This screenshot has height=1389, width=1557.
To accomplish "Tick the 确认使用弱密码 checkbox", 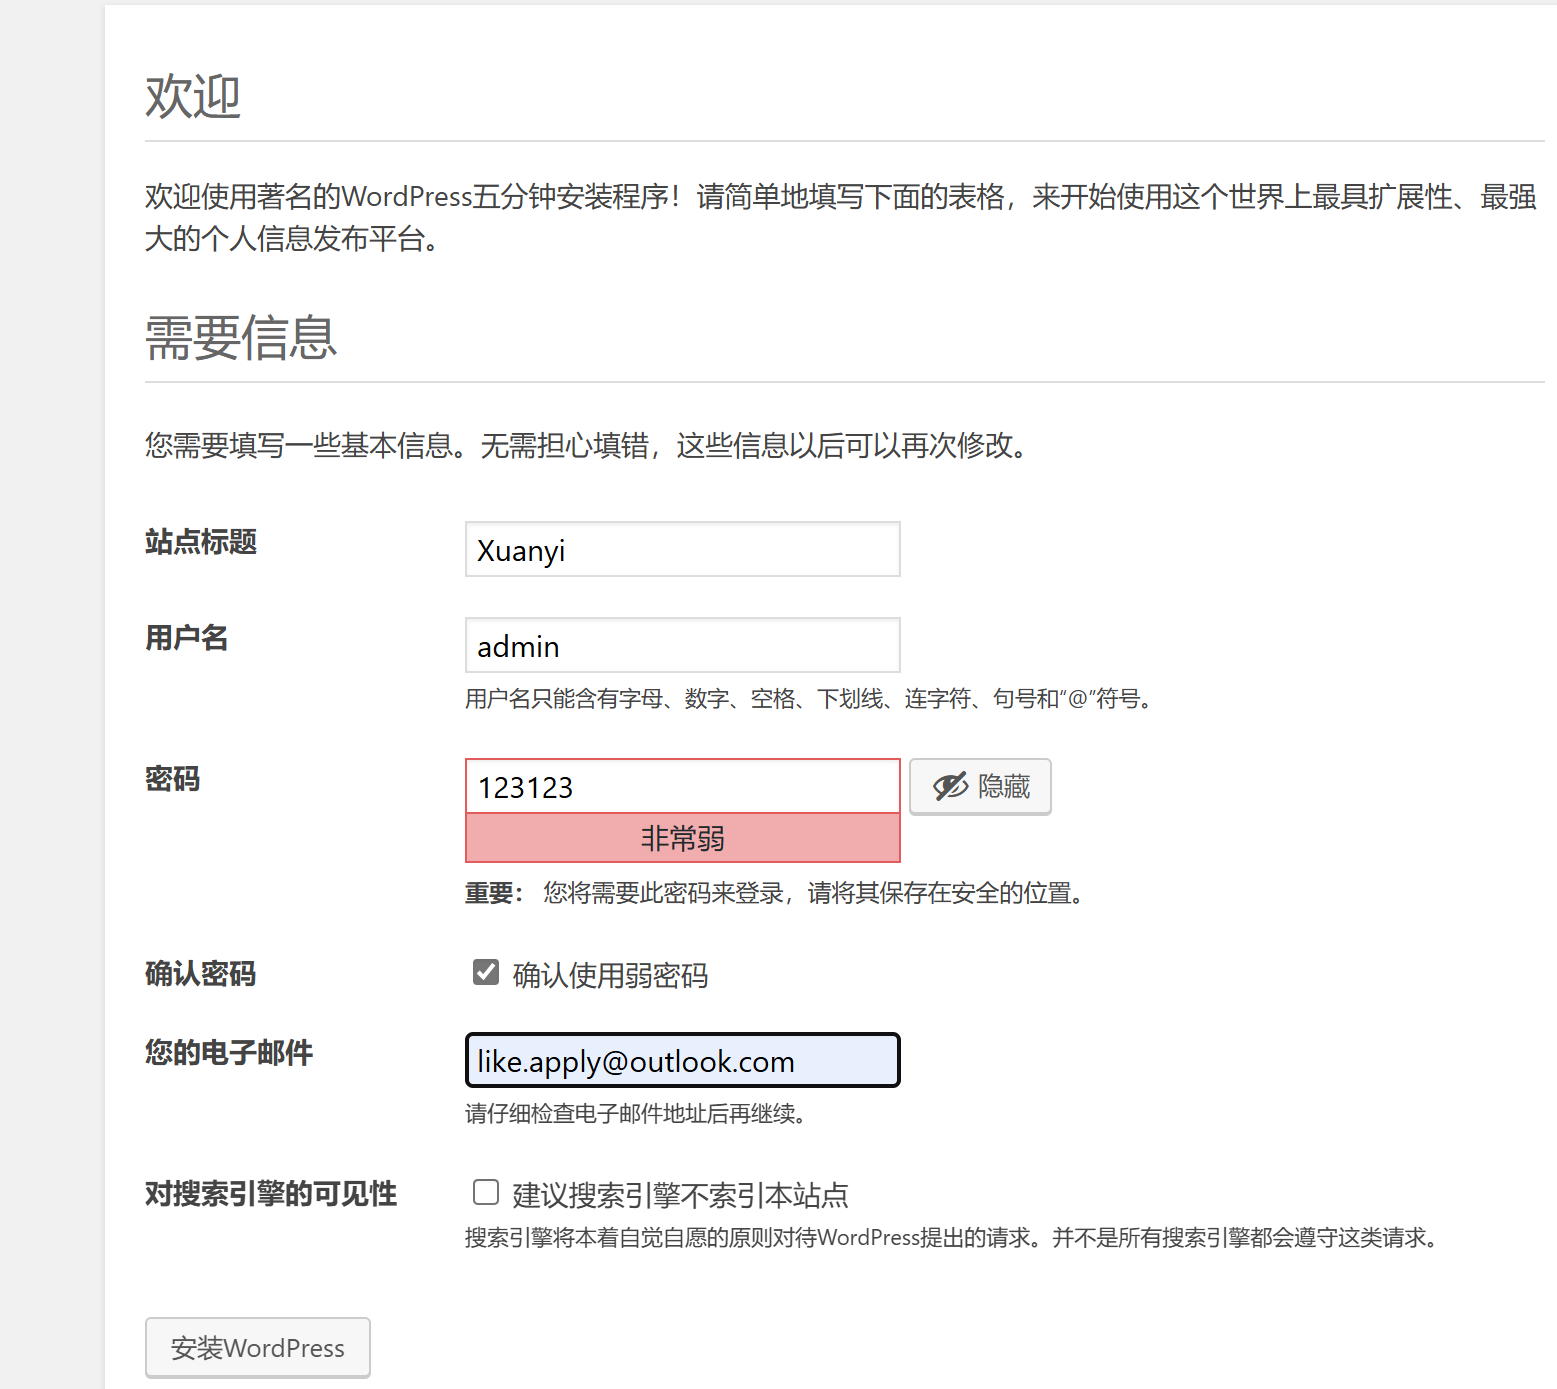I will [486, 972].
